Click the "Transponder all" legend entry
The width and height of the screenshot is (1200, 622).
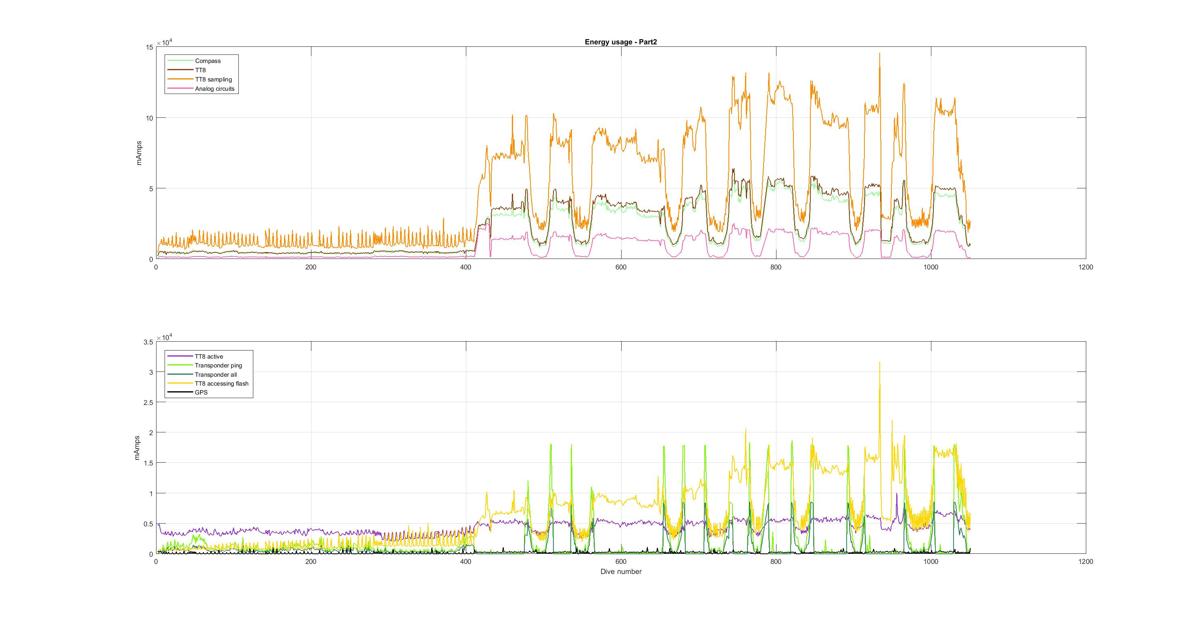point(216,374)
